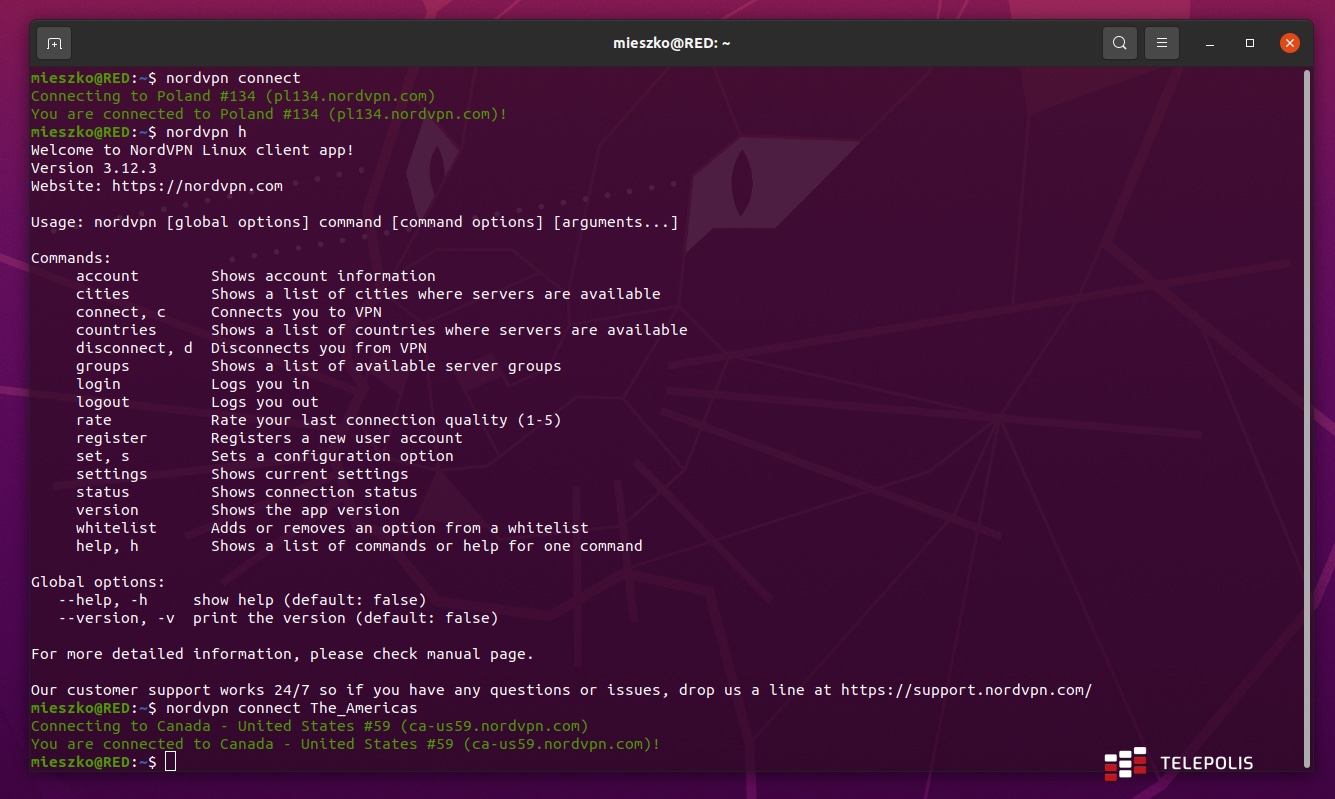
Task: Click the terminal's vertical scrollbar
Action: pyautogui.click(x=1307, y=400)
